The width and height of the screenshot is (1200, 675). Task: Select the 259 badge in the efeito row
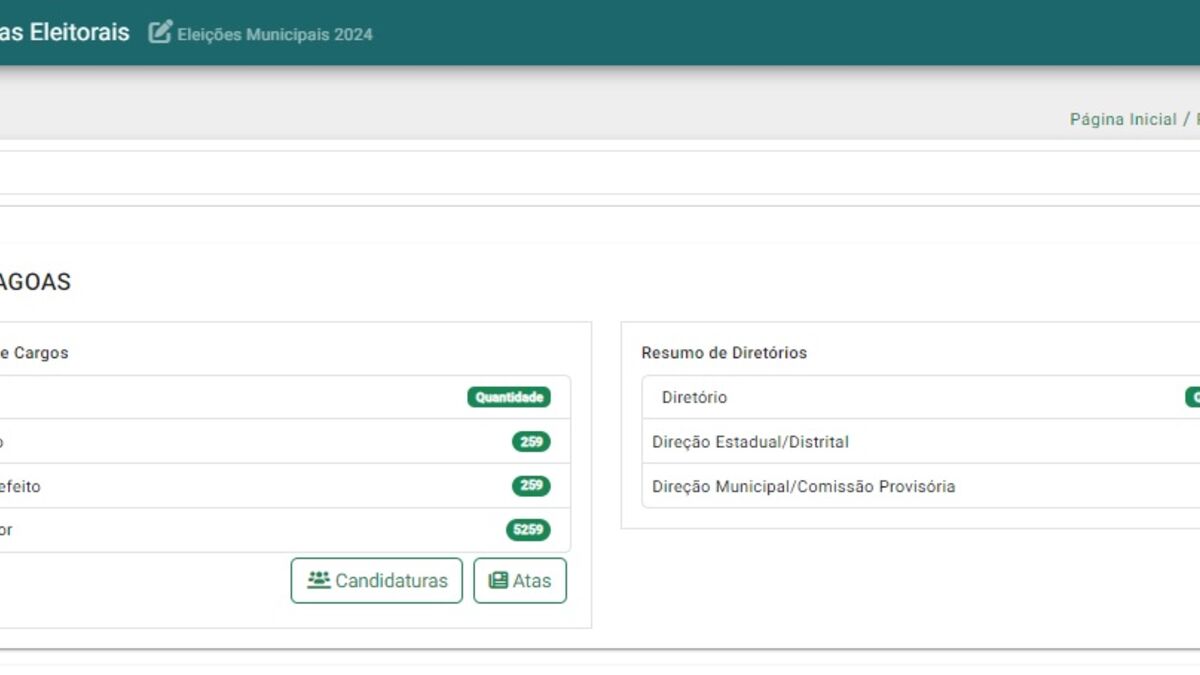531,486
